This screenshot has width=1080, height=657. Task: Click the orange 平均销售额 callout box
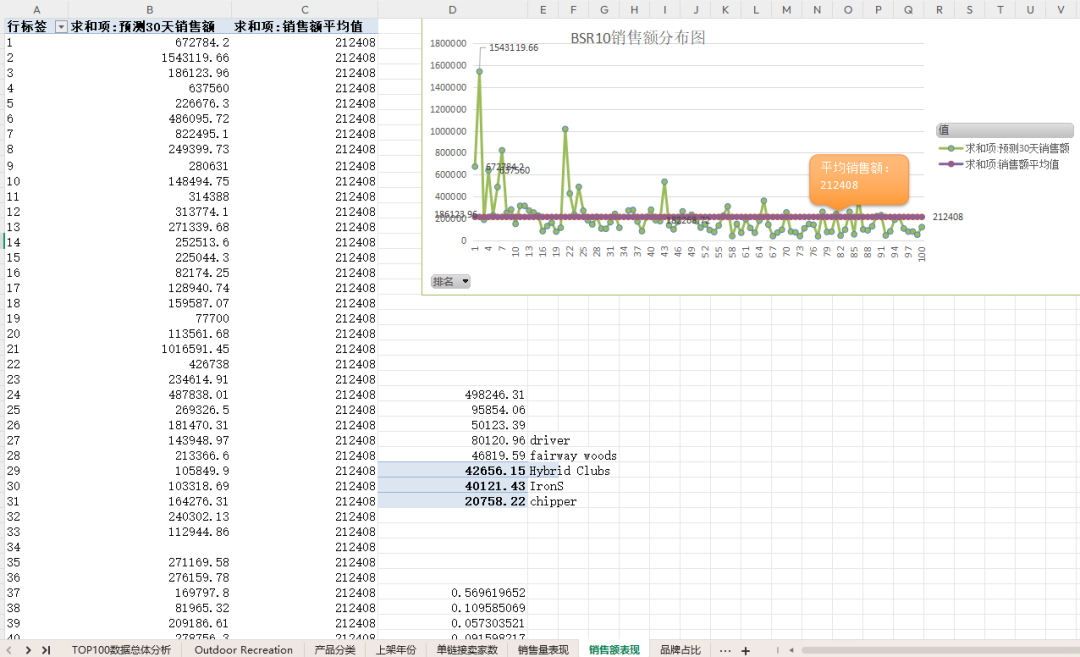tap(859, 179)
